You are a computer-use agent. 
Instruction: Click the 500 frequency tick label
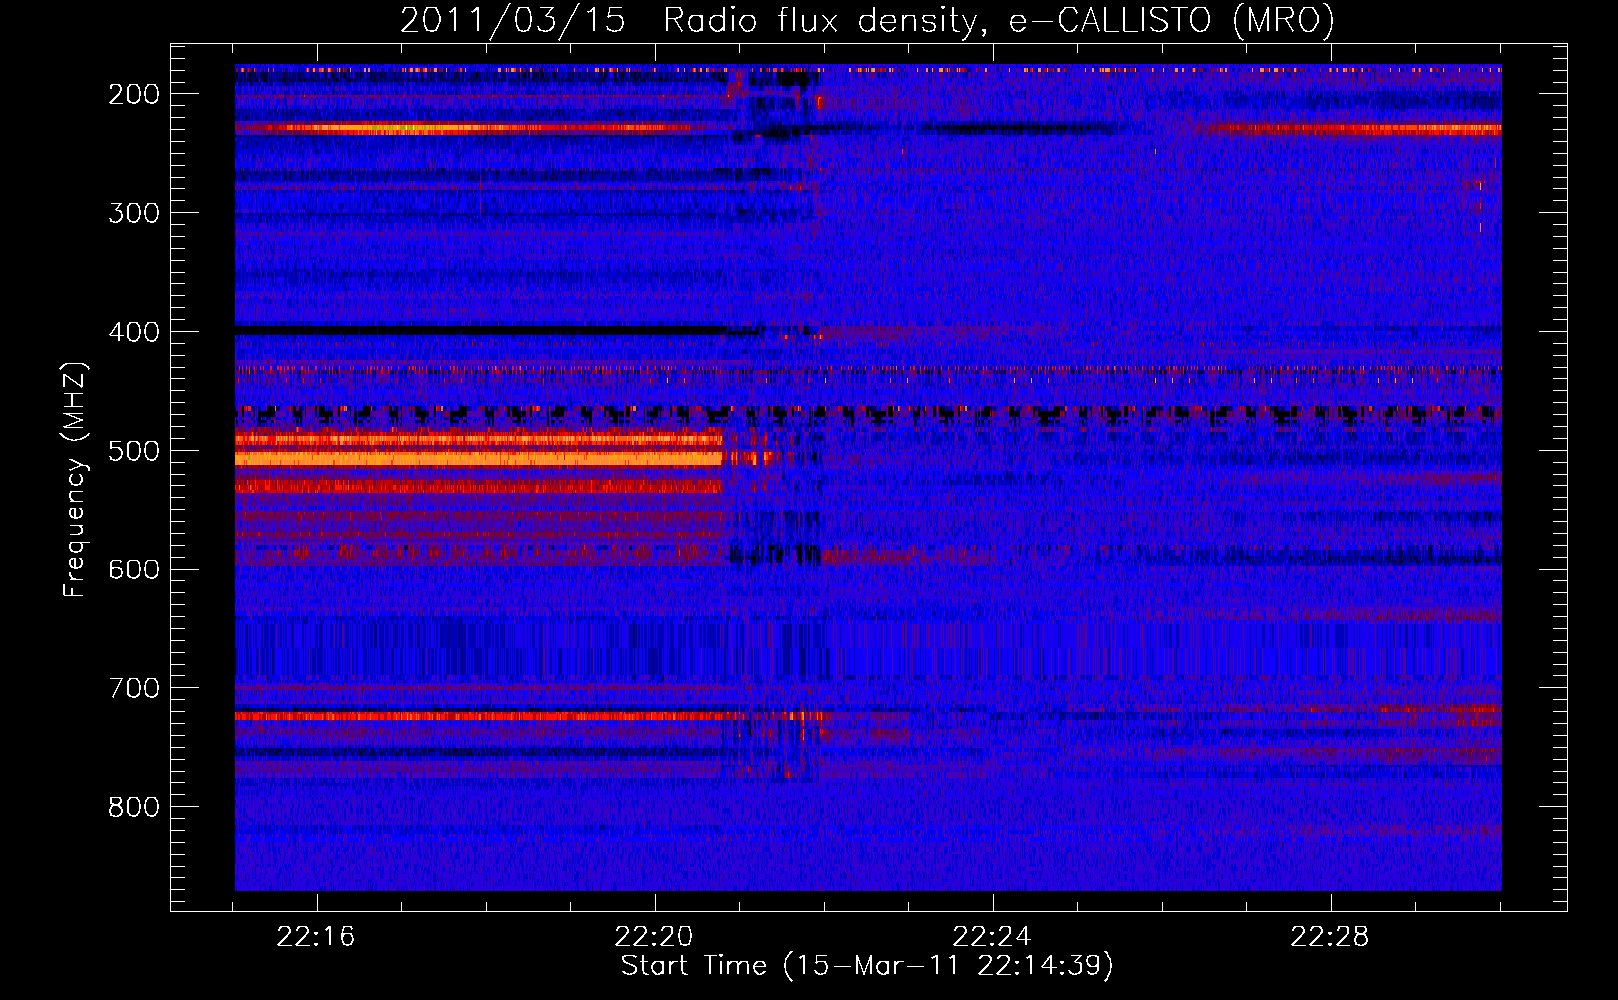point(134,451)
